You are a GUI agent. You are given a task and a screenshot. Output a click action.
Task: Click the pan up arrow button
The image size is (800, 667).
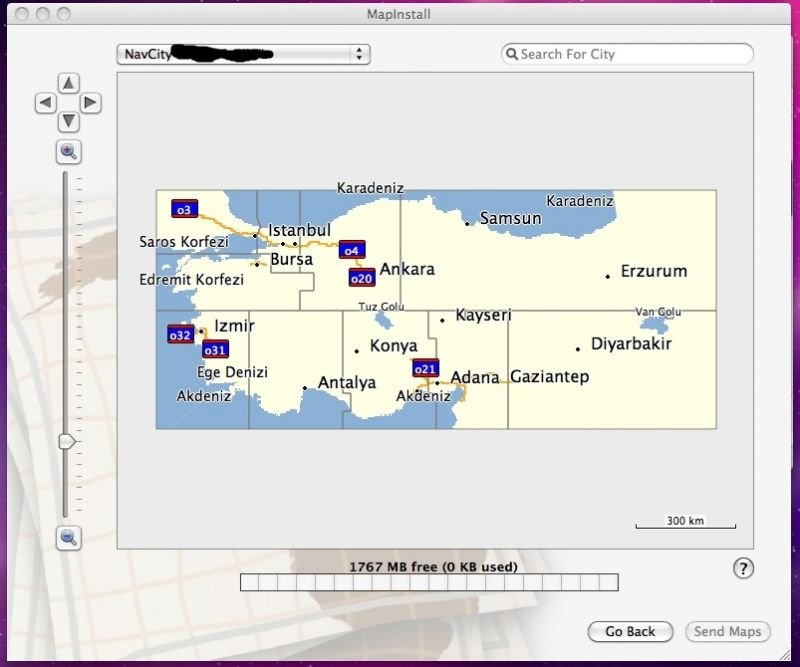pos(68,83)
